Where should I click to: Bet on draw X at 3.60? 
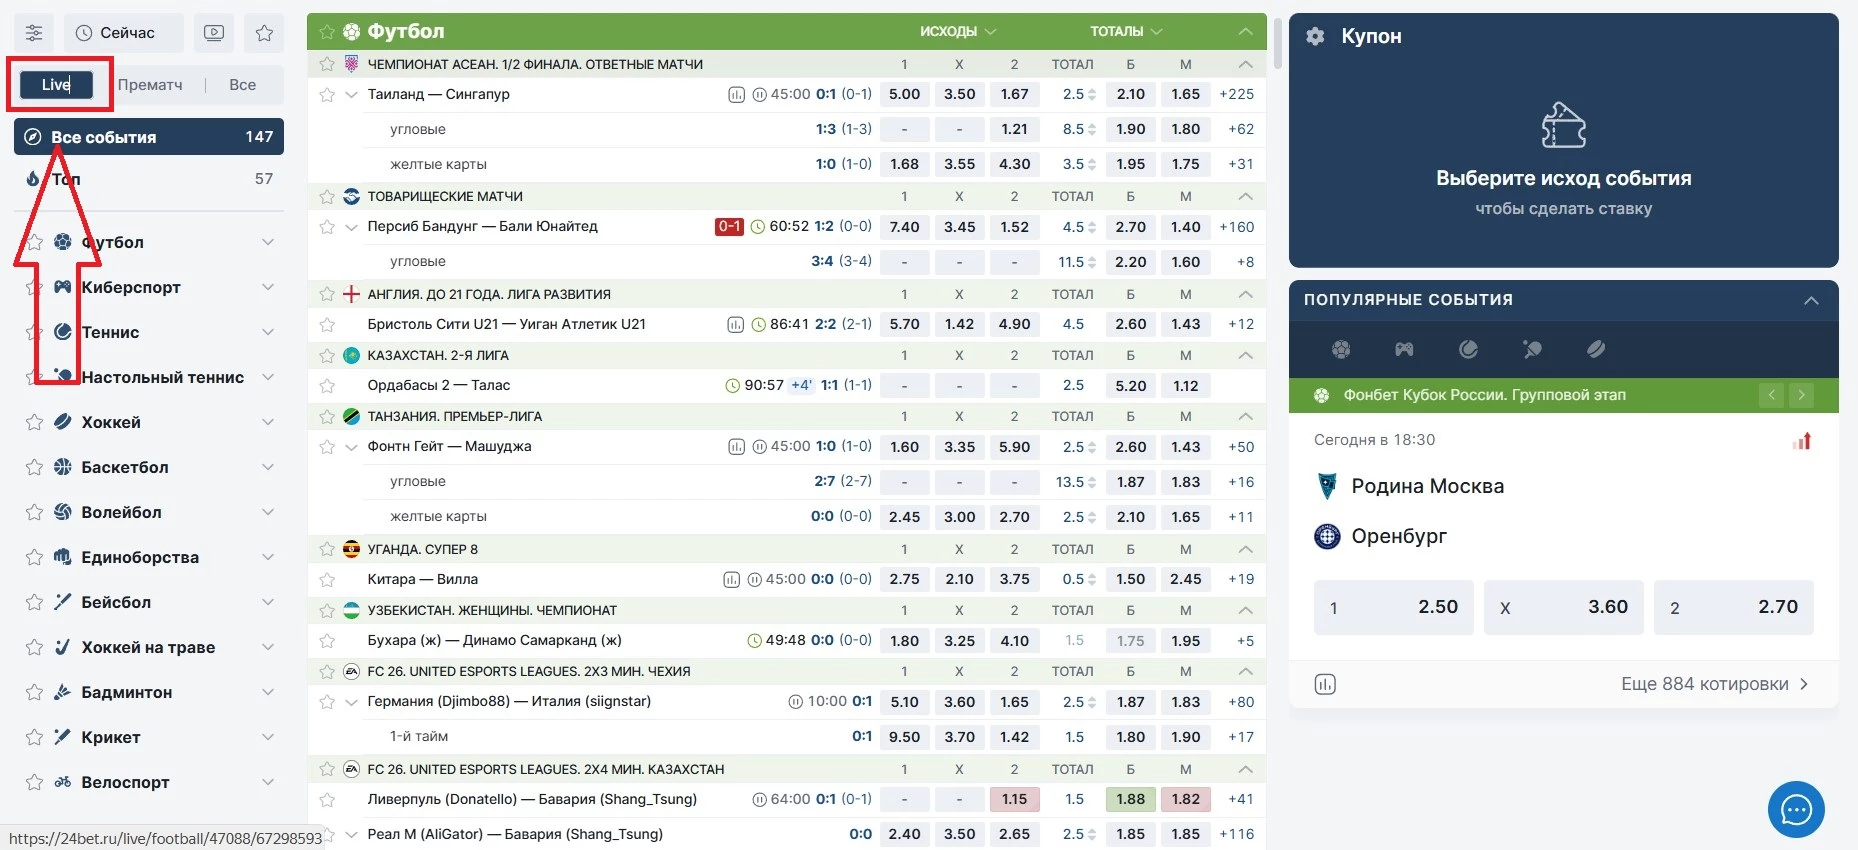[x=1563, y=607]
